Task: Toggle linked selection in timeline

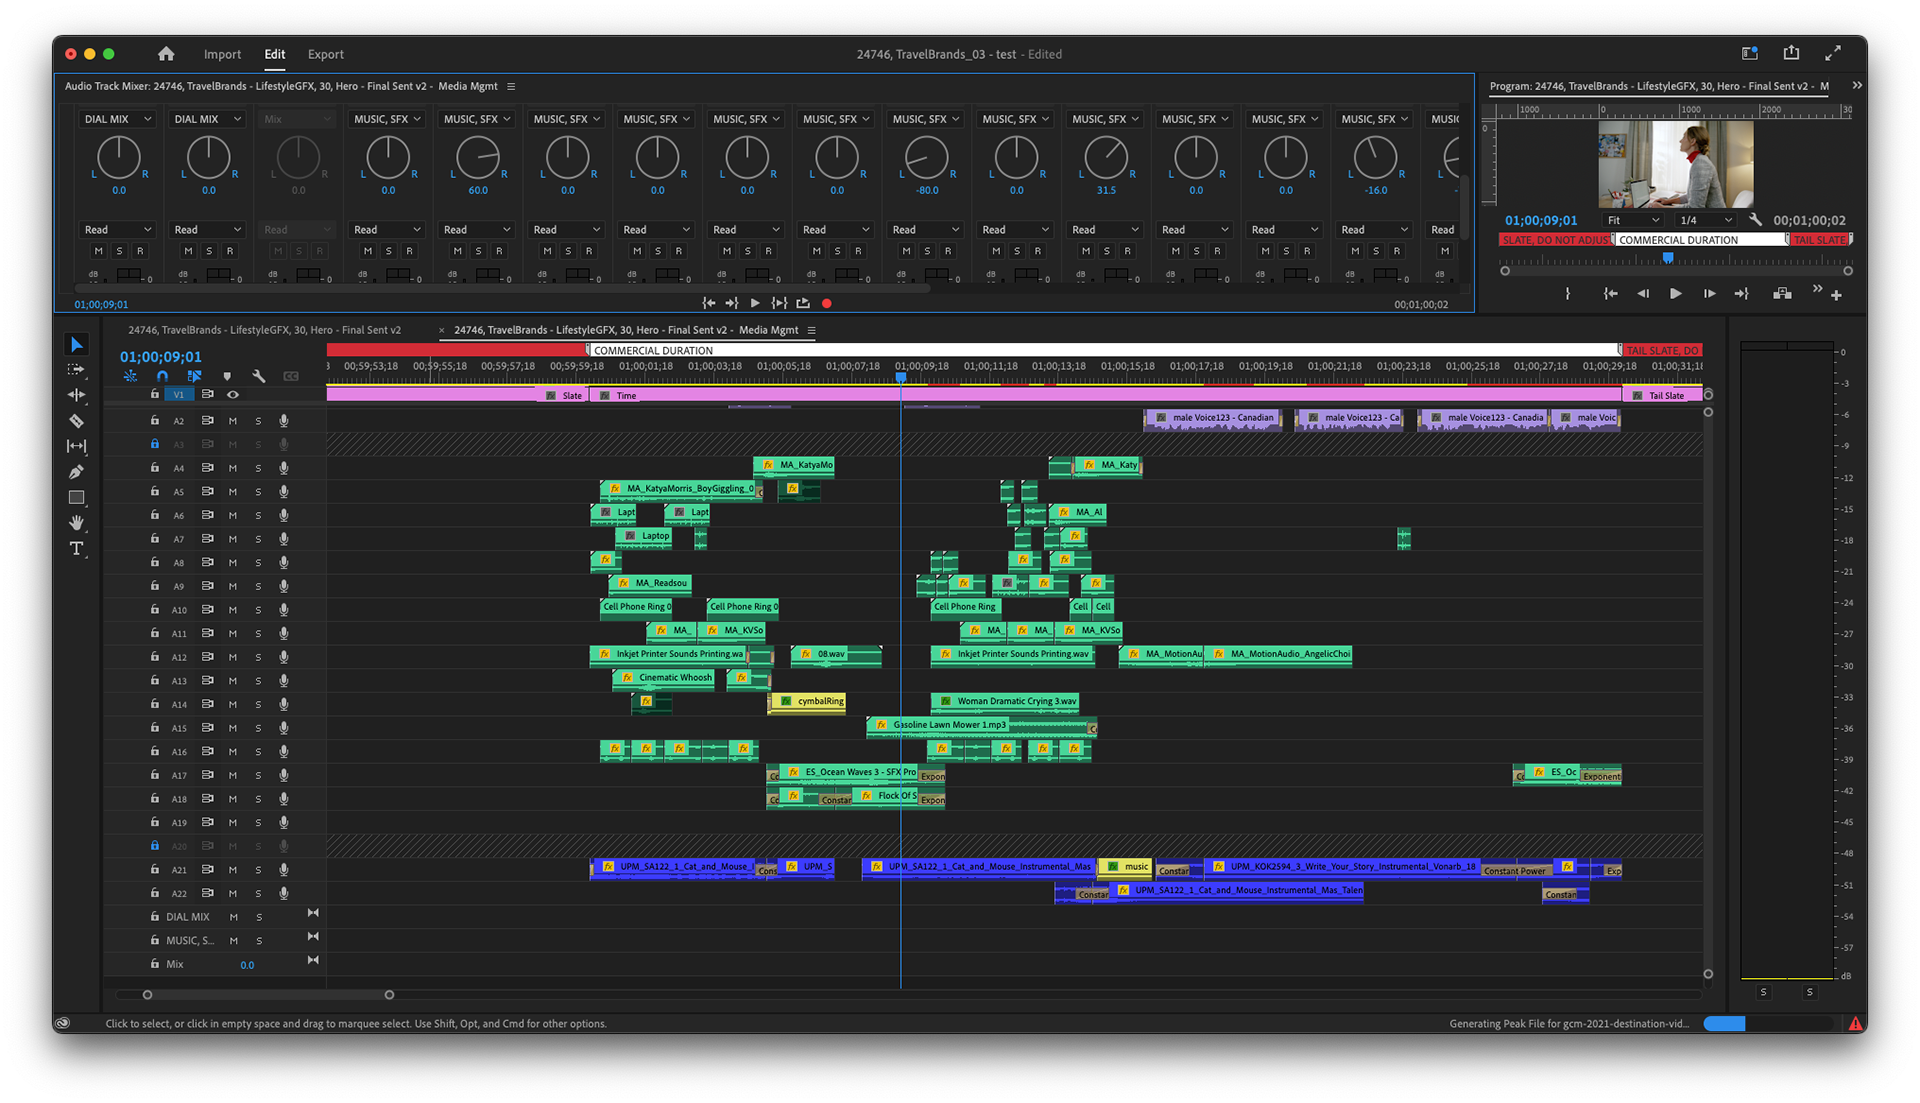Action: (x=194, y=376)
